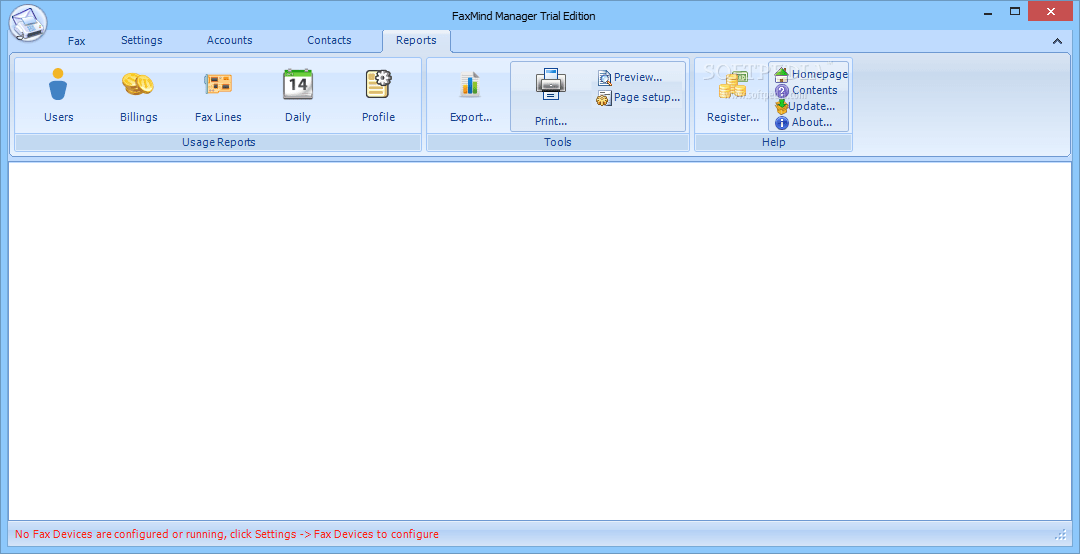
Task: Check for Update in Help group
Action: [x=804, y=106]
